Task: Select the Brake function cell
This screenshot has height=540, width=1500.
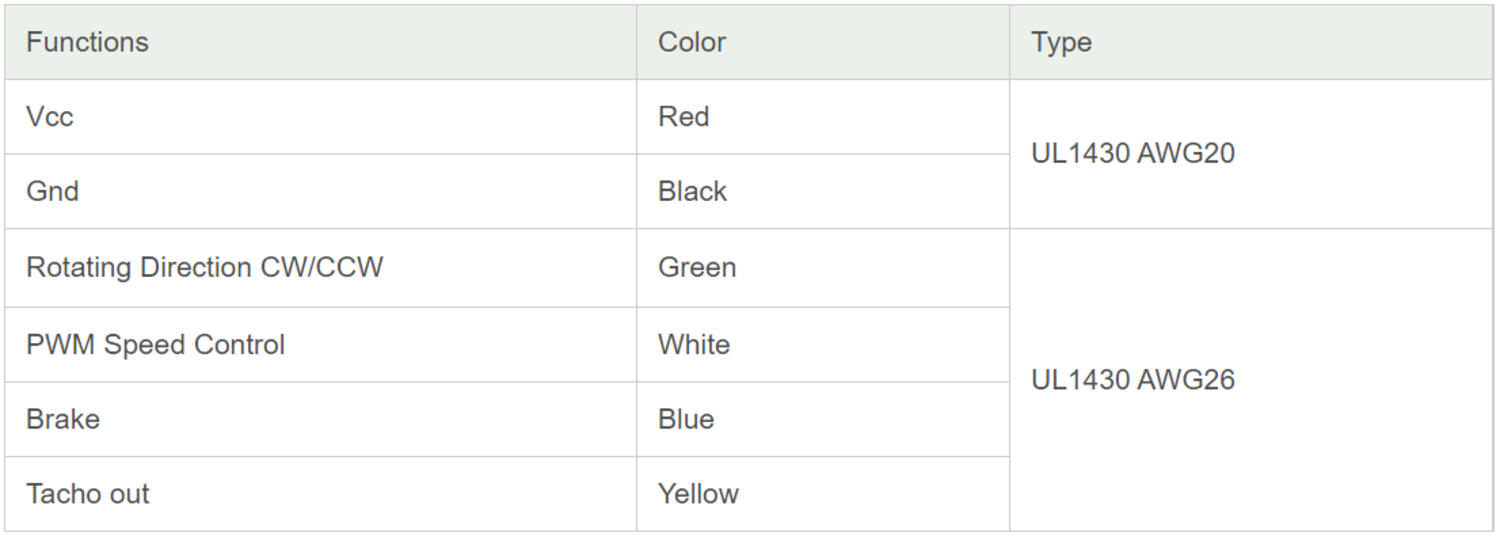Action: pyautogui.click(x=63, y=419)
